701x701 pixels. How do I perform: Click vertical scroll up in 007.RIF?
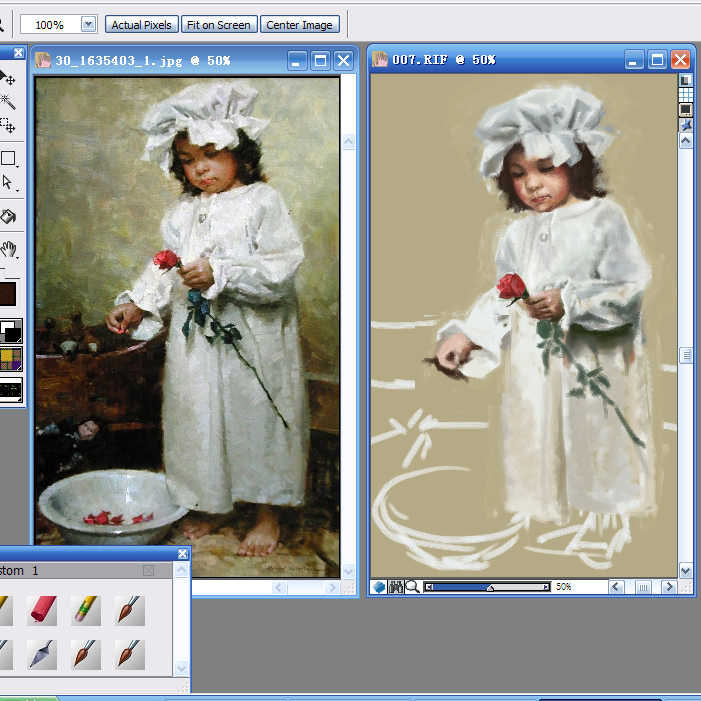point(686,141)
